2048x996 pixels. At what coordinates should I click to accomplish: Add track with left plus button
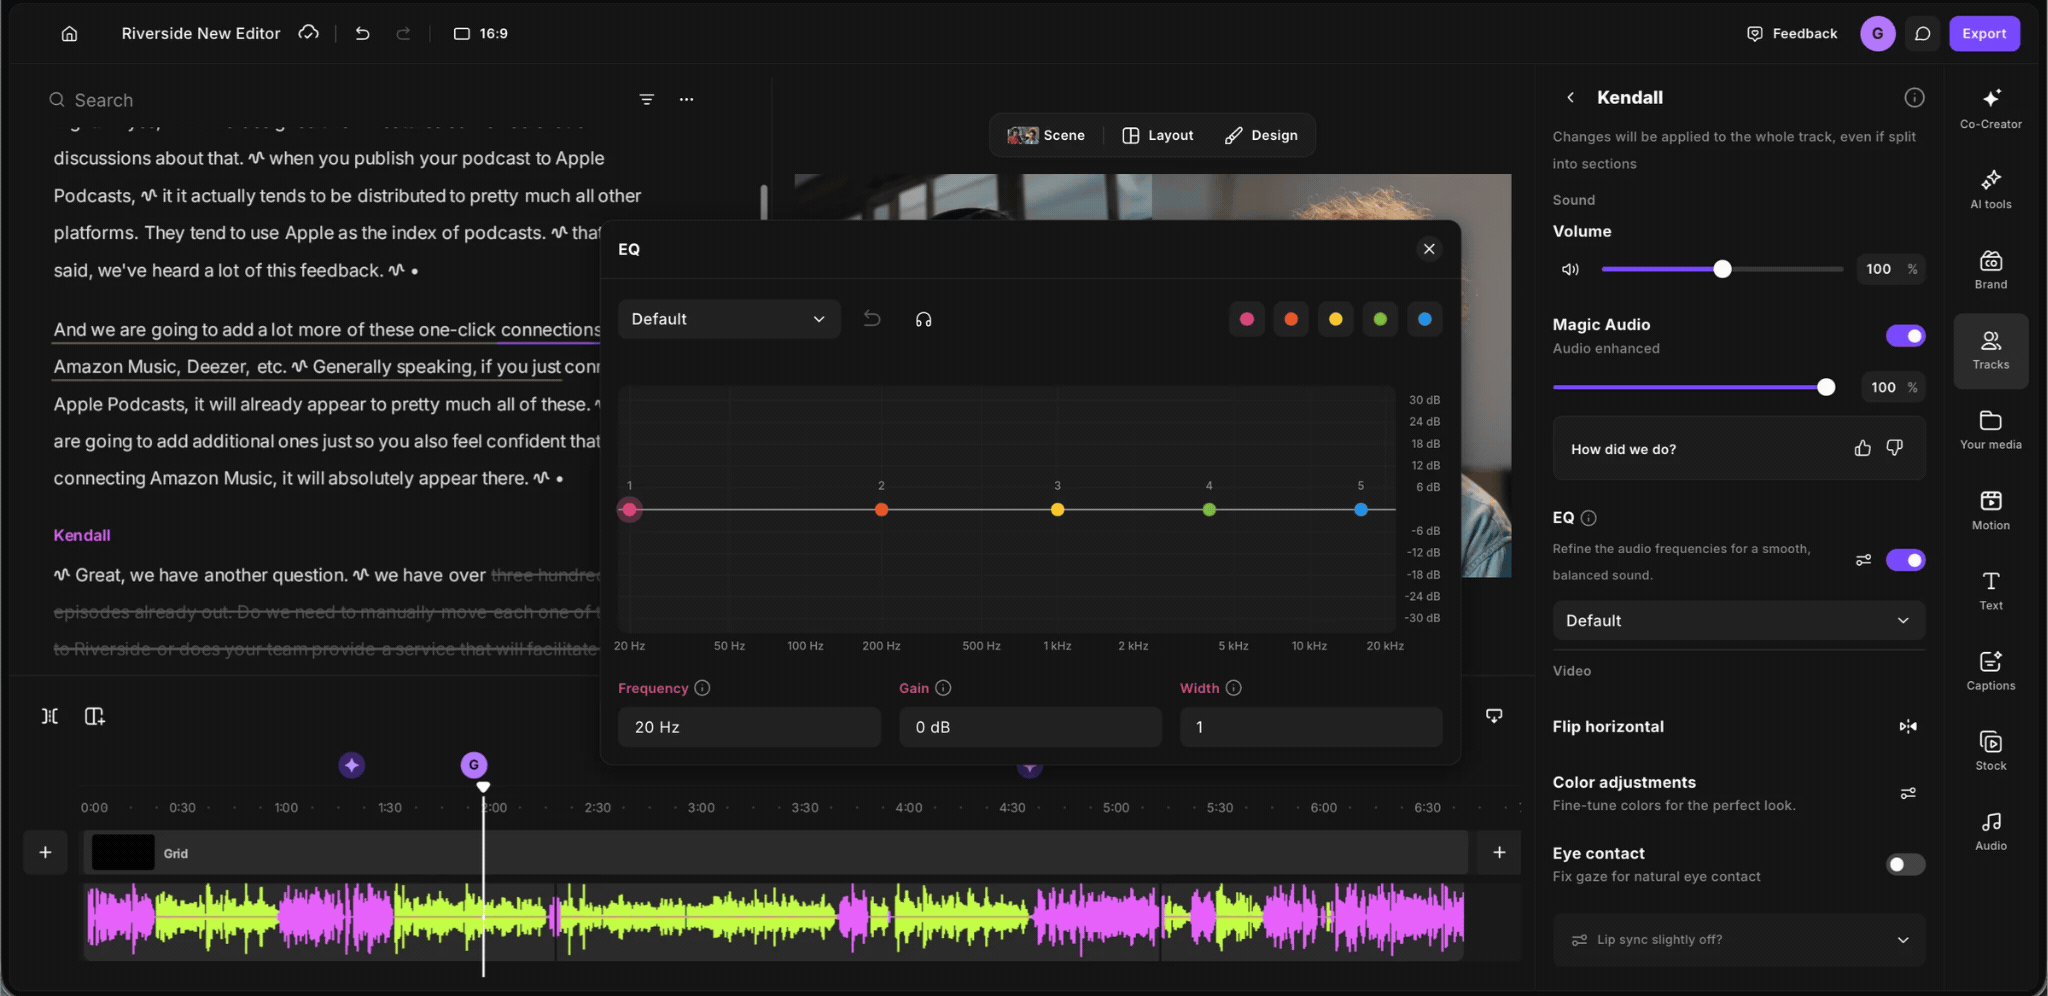coord(45,852)
